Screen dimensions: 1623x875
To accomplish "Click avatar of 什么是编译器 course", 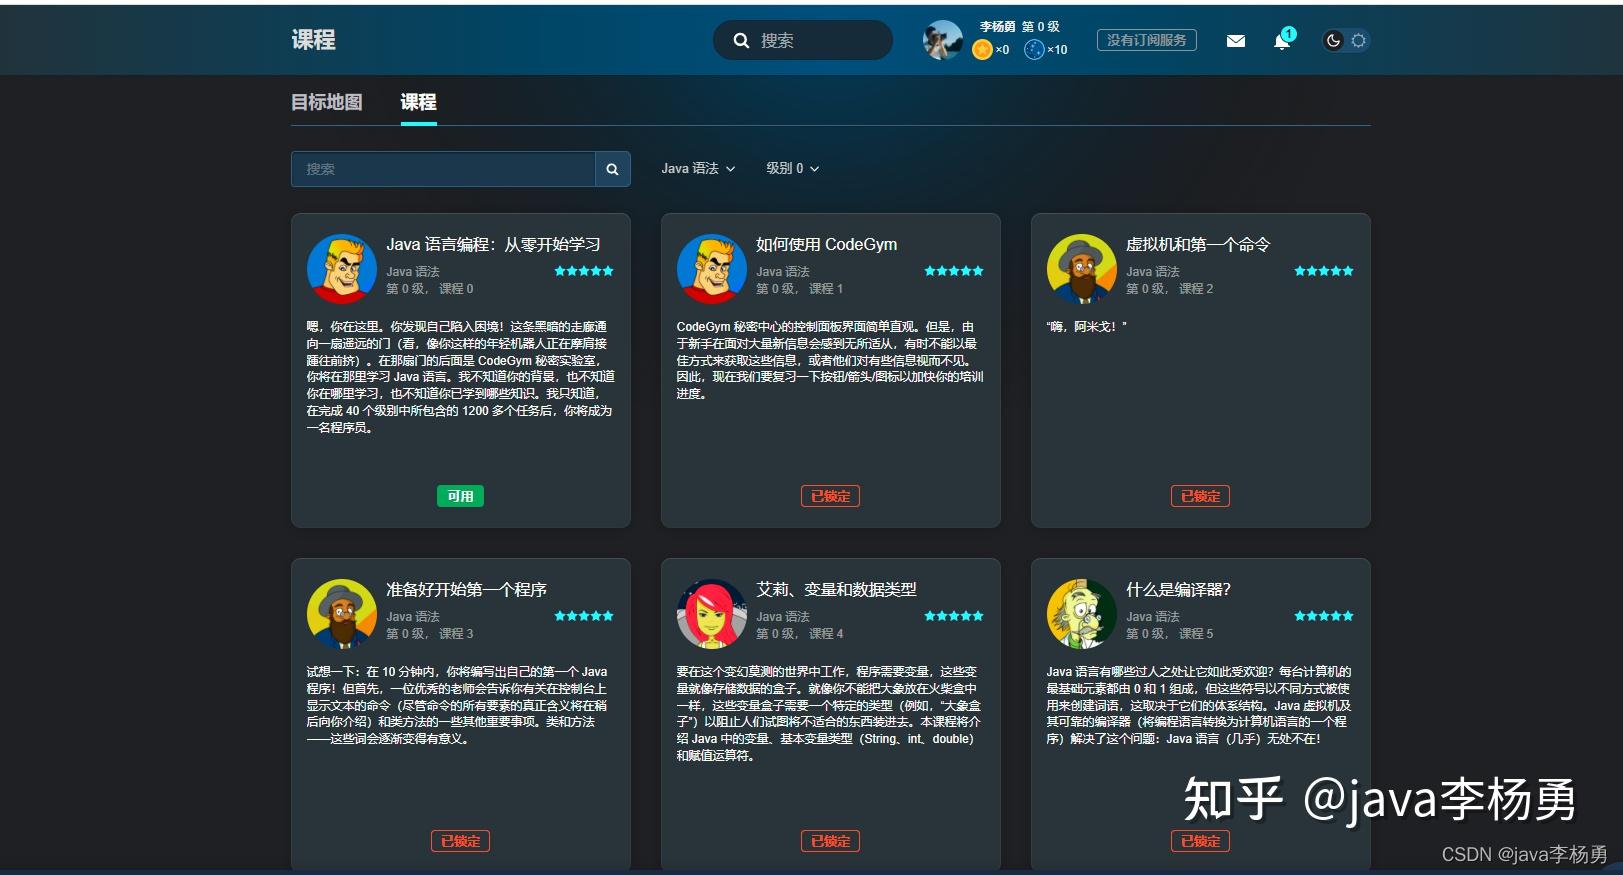I will pos(1082,614).
